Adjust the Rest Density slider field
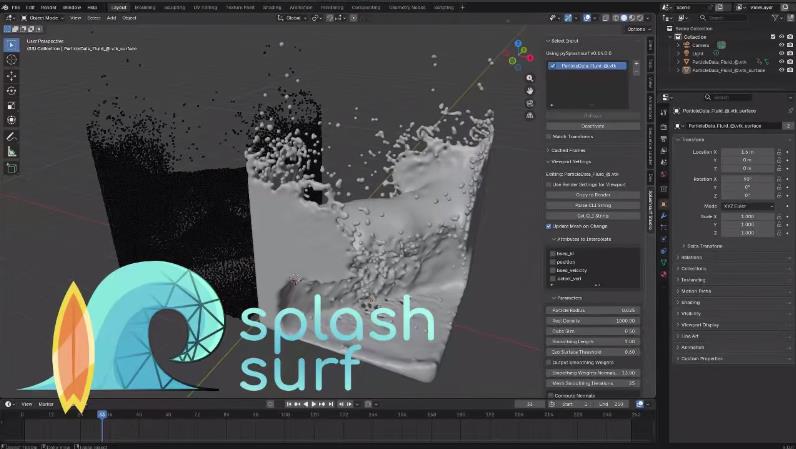The image size is (796, 449). pos(593,321)
